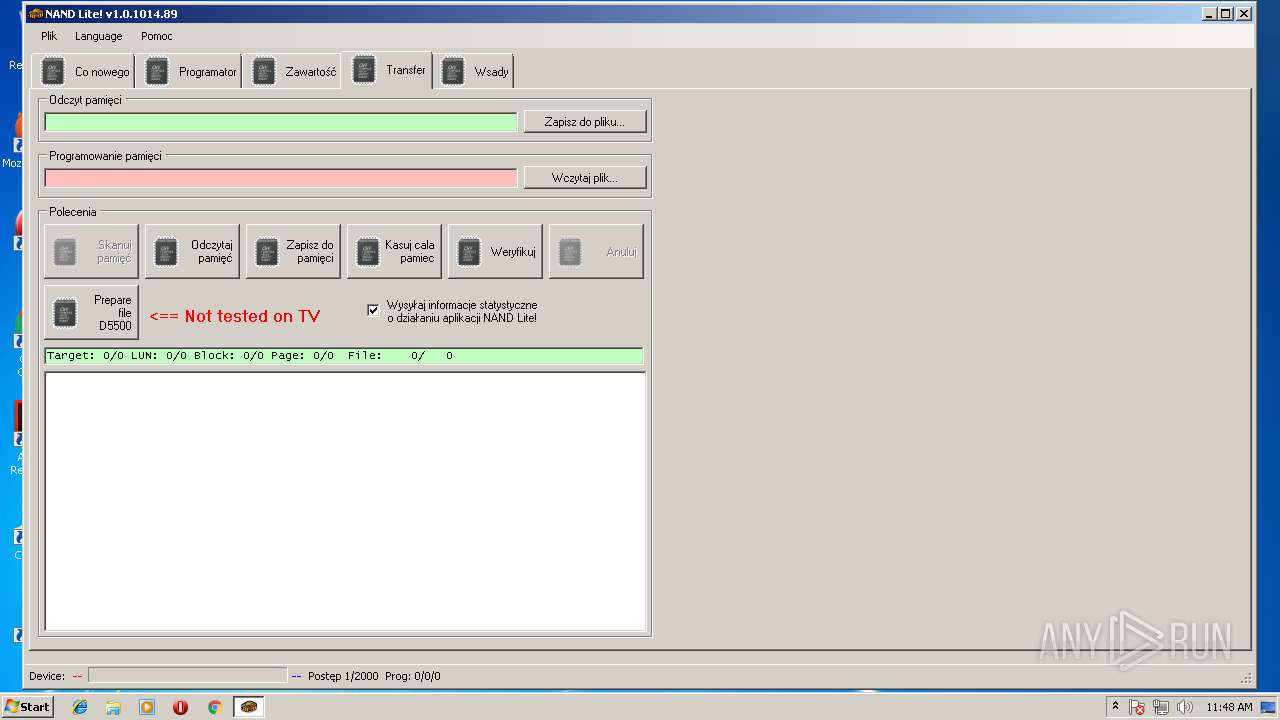
Task: Click the Show desktop tray button
Action: point(1269,707)
